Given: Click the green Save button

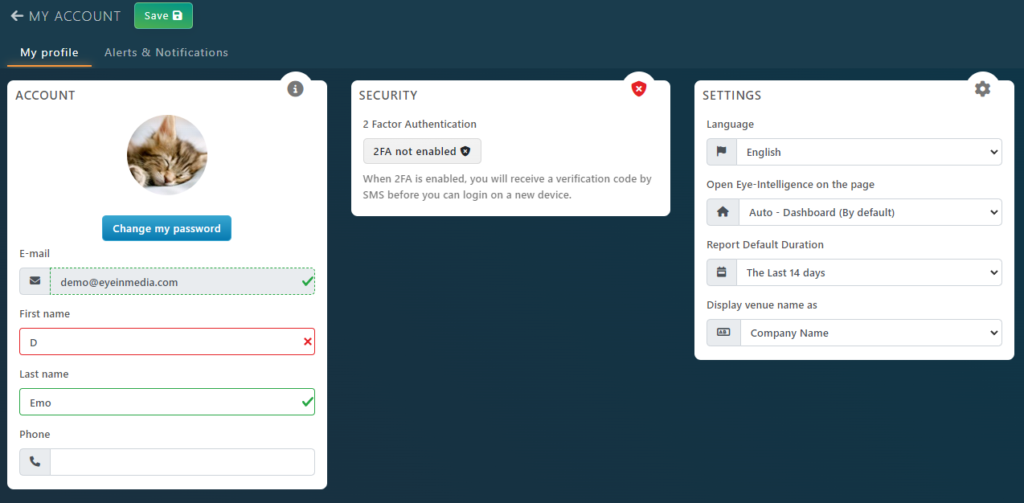Looking at the screenshot, I should click(x=163, y=16).
